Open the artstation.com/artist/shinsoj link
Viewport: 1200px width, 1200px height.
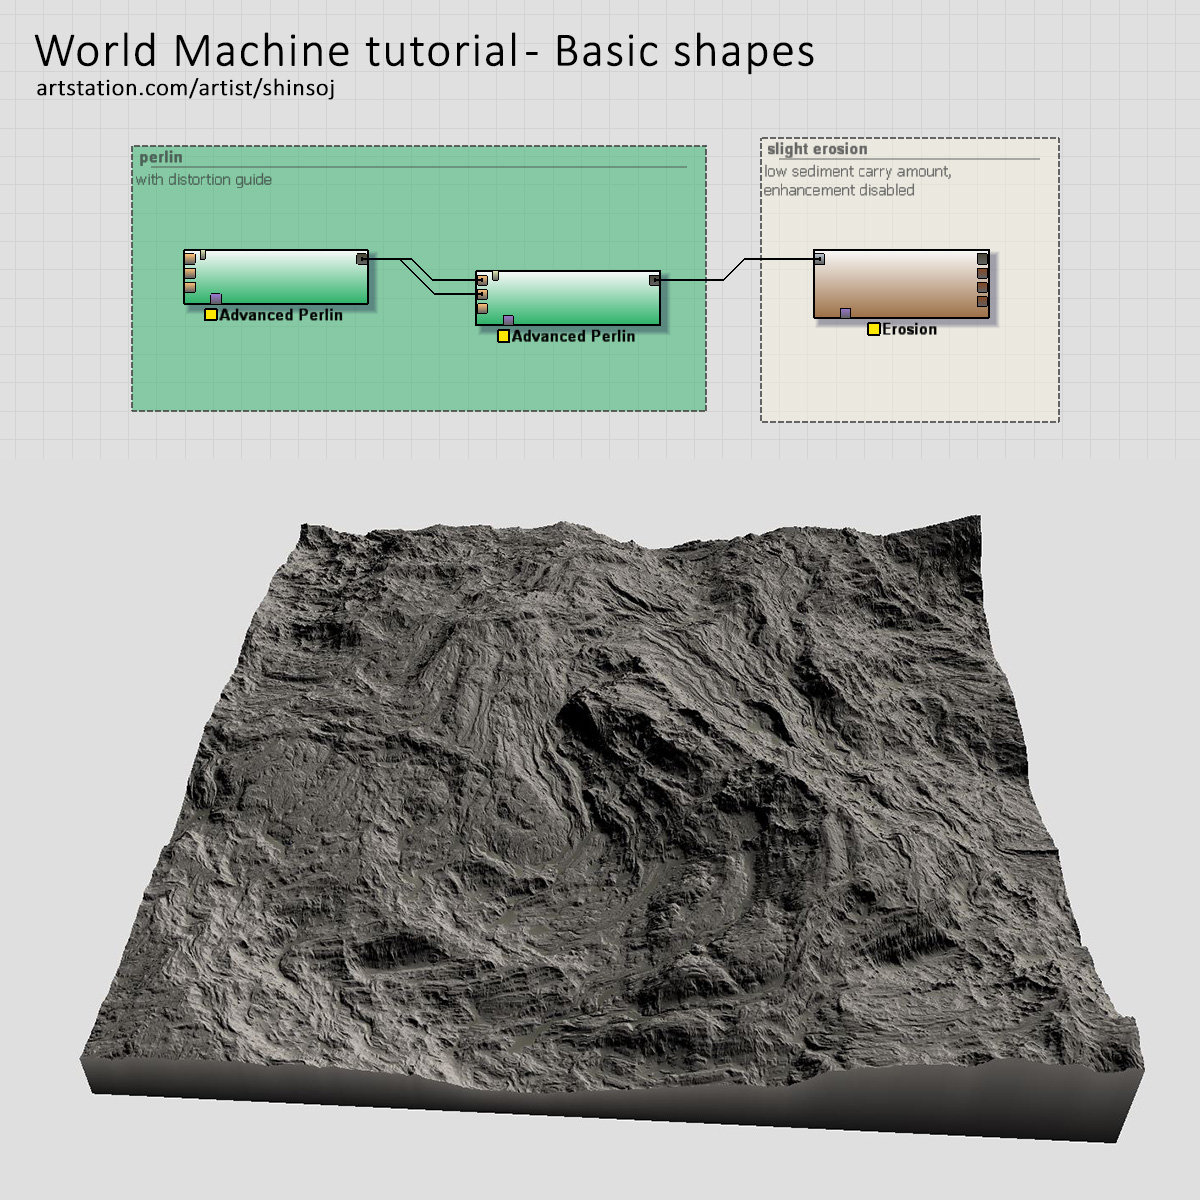[186, 88]
